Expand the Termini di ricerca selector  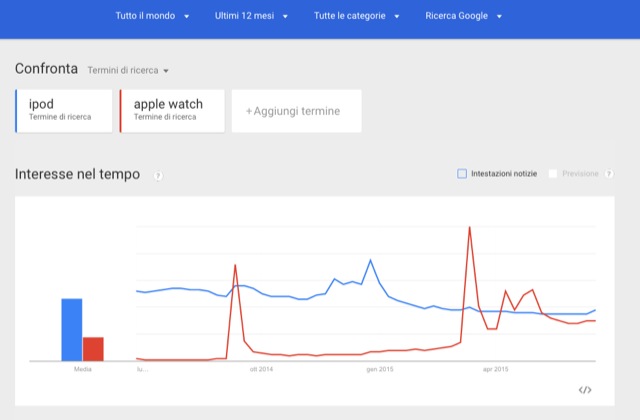[128, 70]
